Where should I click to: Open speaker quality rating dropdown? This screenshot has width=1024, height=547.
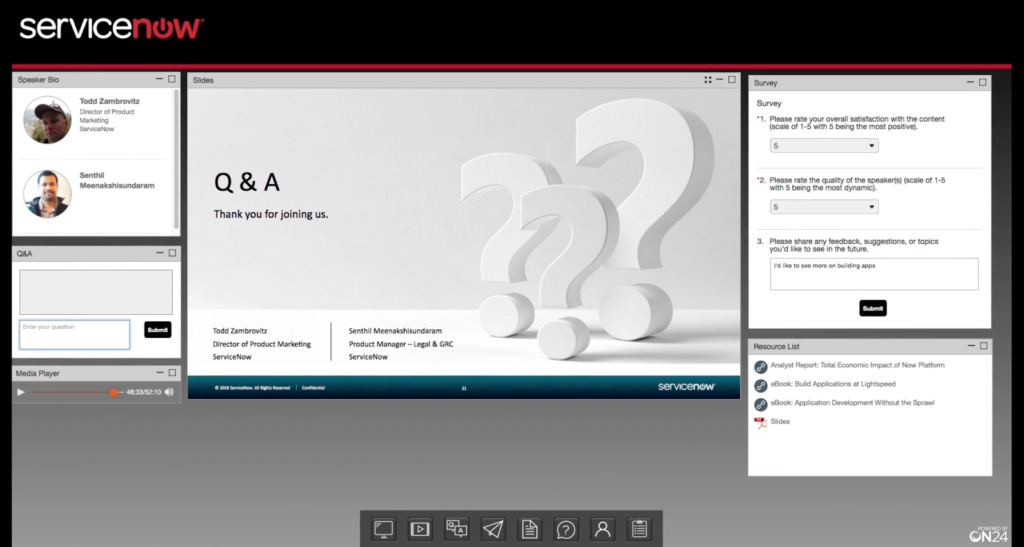(824, 207)
